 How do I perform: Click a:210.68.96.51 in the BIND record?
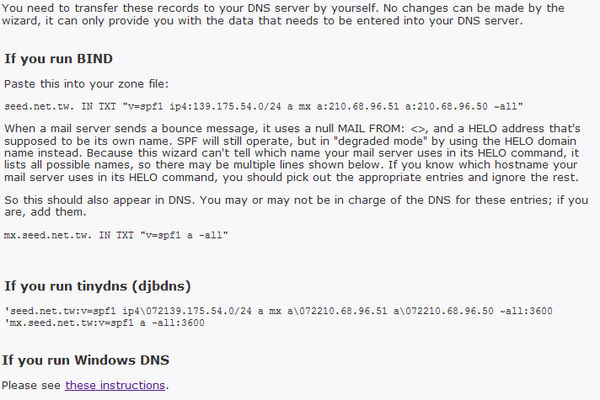[x=358, y=106]
